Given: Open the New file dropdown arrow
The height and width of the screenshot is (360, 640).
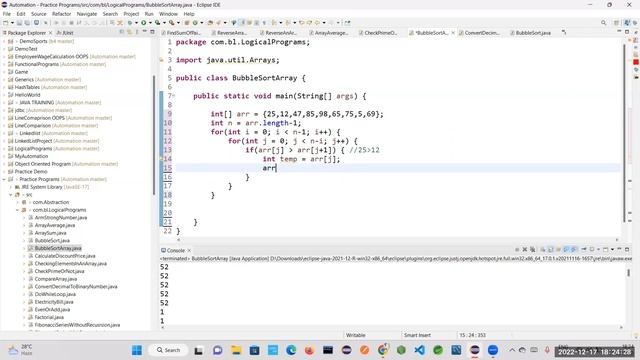Looking at the screenshot, I should [12, 23].
